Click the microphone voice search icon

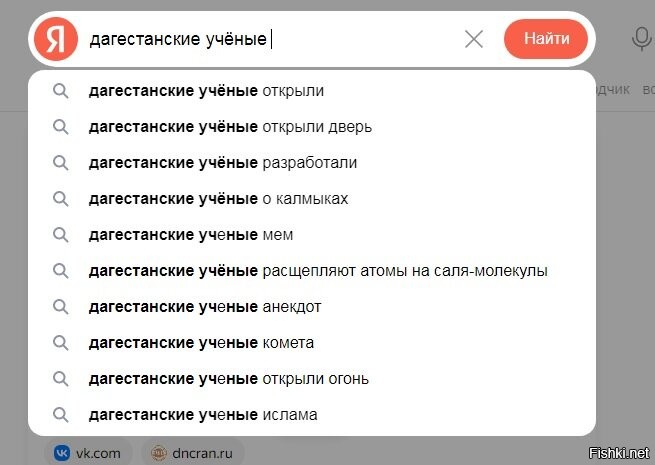click(x=641, y=39)
